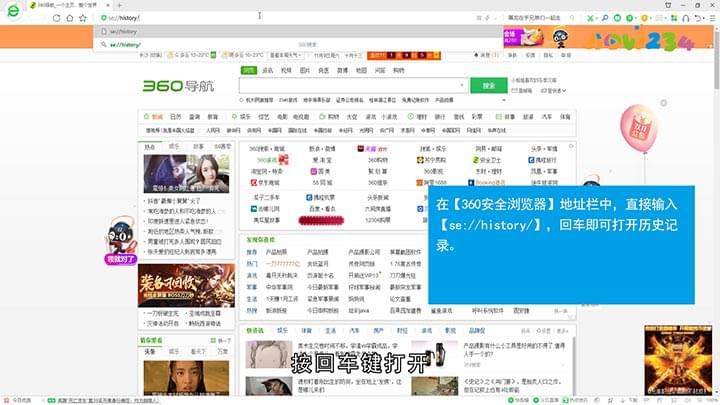Image resolution: width=720 pixels, height=405 pixels.
Task: Click the pink balloon promotion
Action: tap(639, 129)
